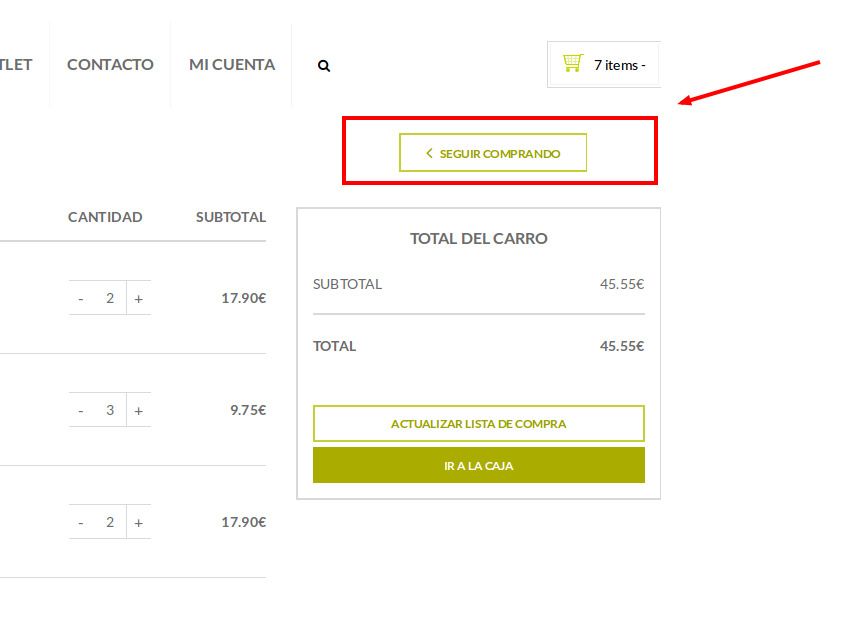Increase quantity of the 9.75€ item
This screenshot has height=633, width=867.
point(139,411)
